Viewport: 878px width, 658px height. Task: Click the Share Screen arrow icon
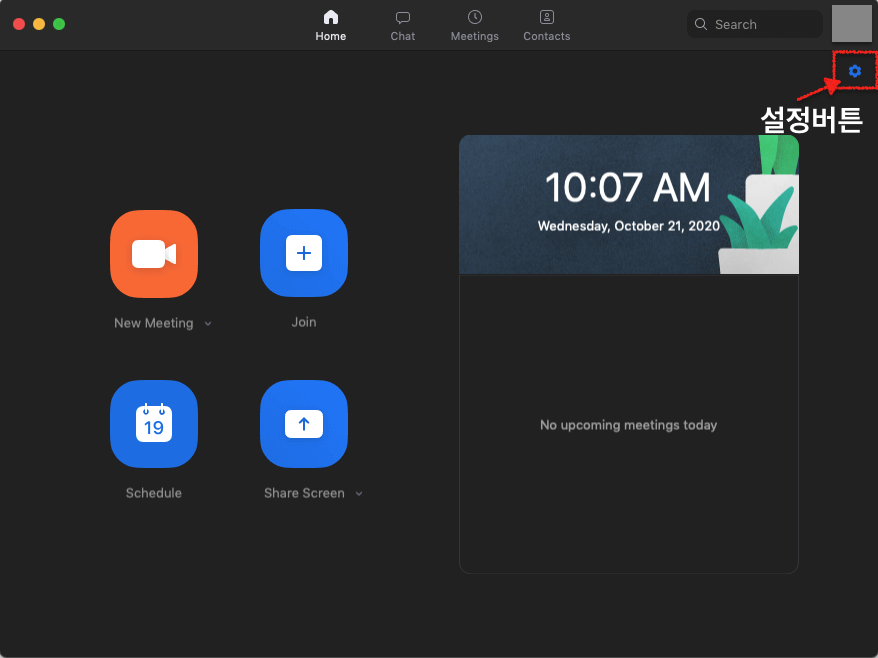click(x=304, y=424)
